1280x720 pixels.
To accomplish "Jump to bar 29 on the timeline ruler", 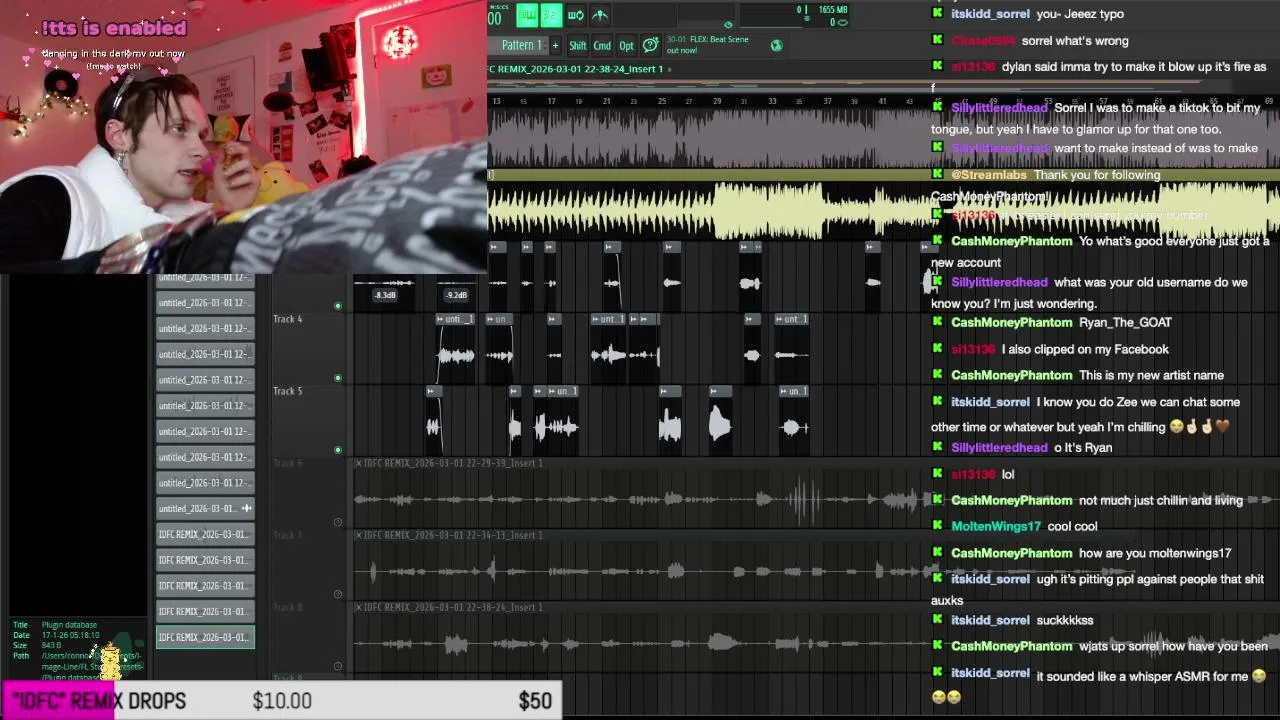I will [x=716, y=101].
